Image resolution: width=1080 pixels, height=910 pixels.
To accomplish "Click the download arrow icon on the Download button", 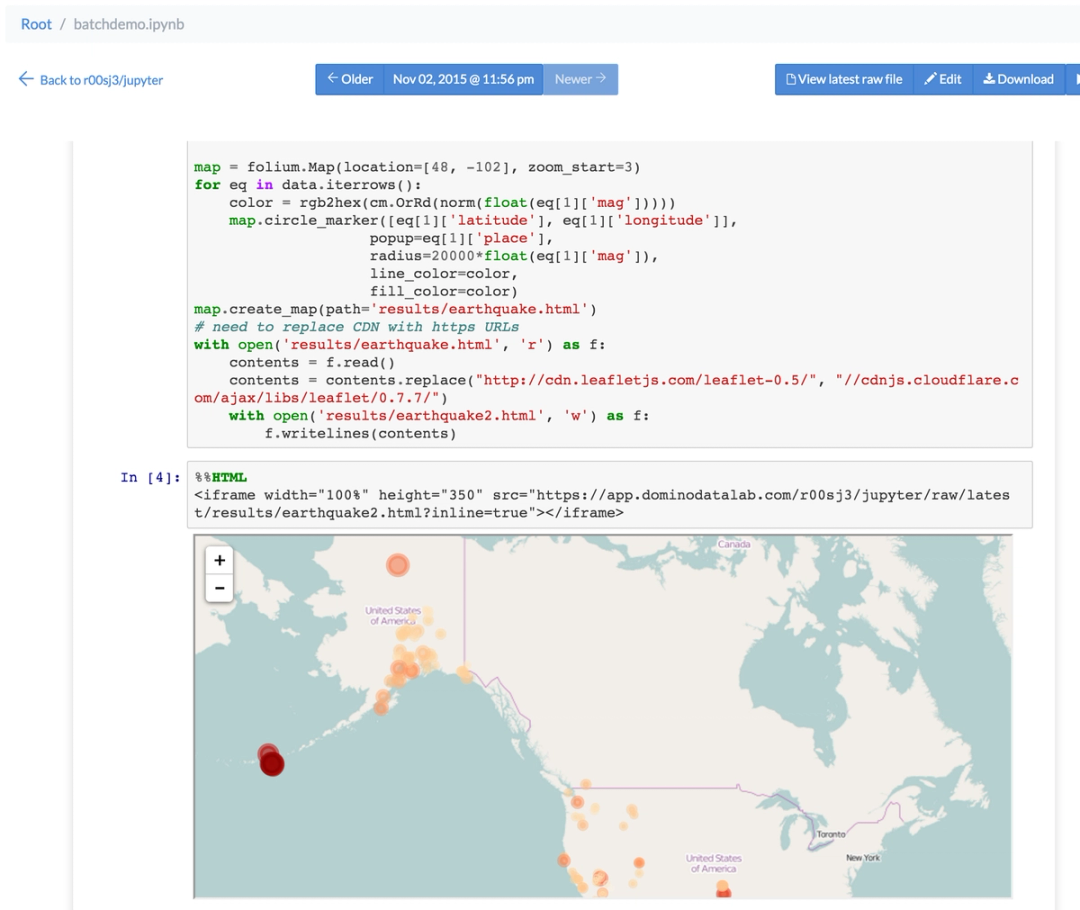I will 988,79.
